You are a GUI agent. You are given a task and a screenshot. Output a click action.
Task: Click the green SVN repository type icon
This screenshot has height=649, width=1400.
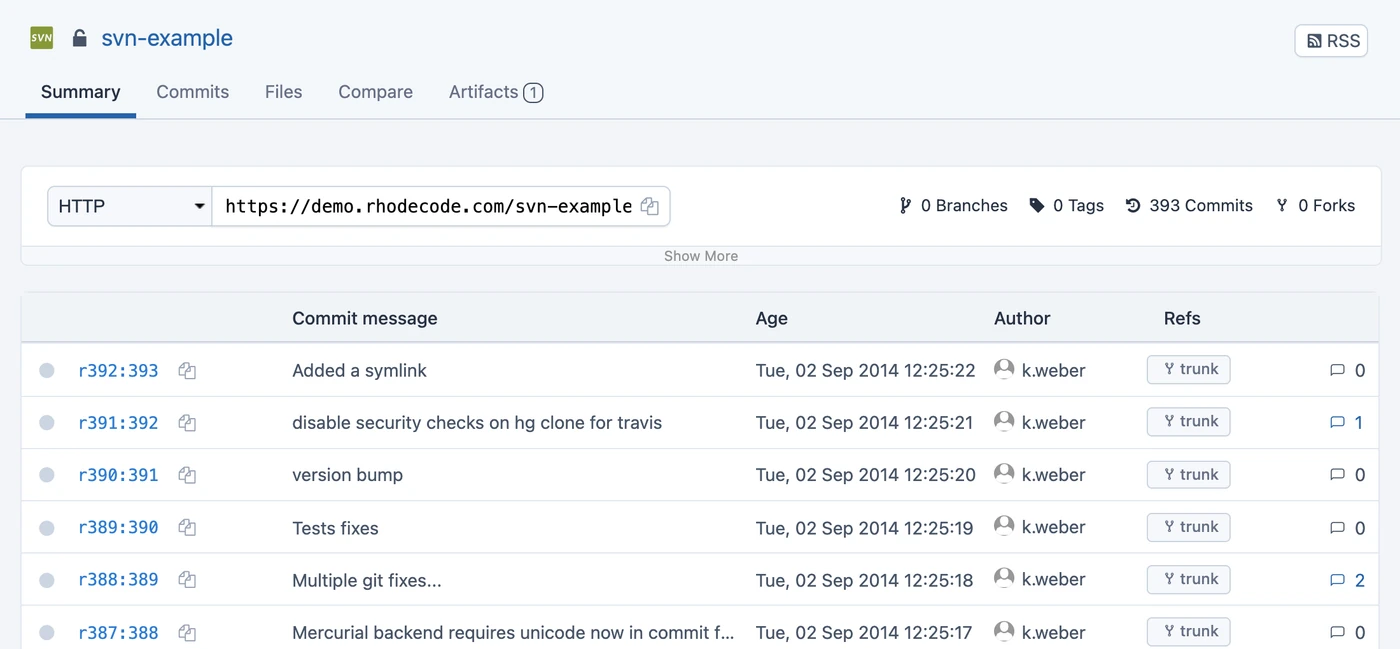[41, 38]
